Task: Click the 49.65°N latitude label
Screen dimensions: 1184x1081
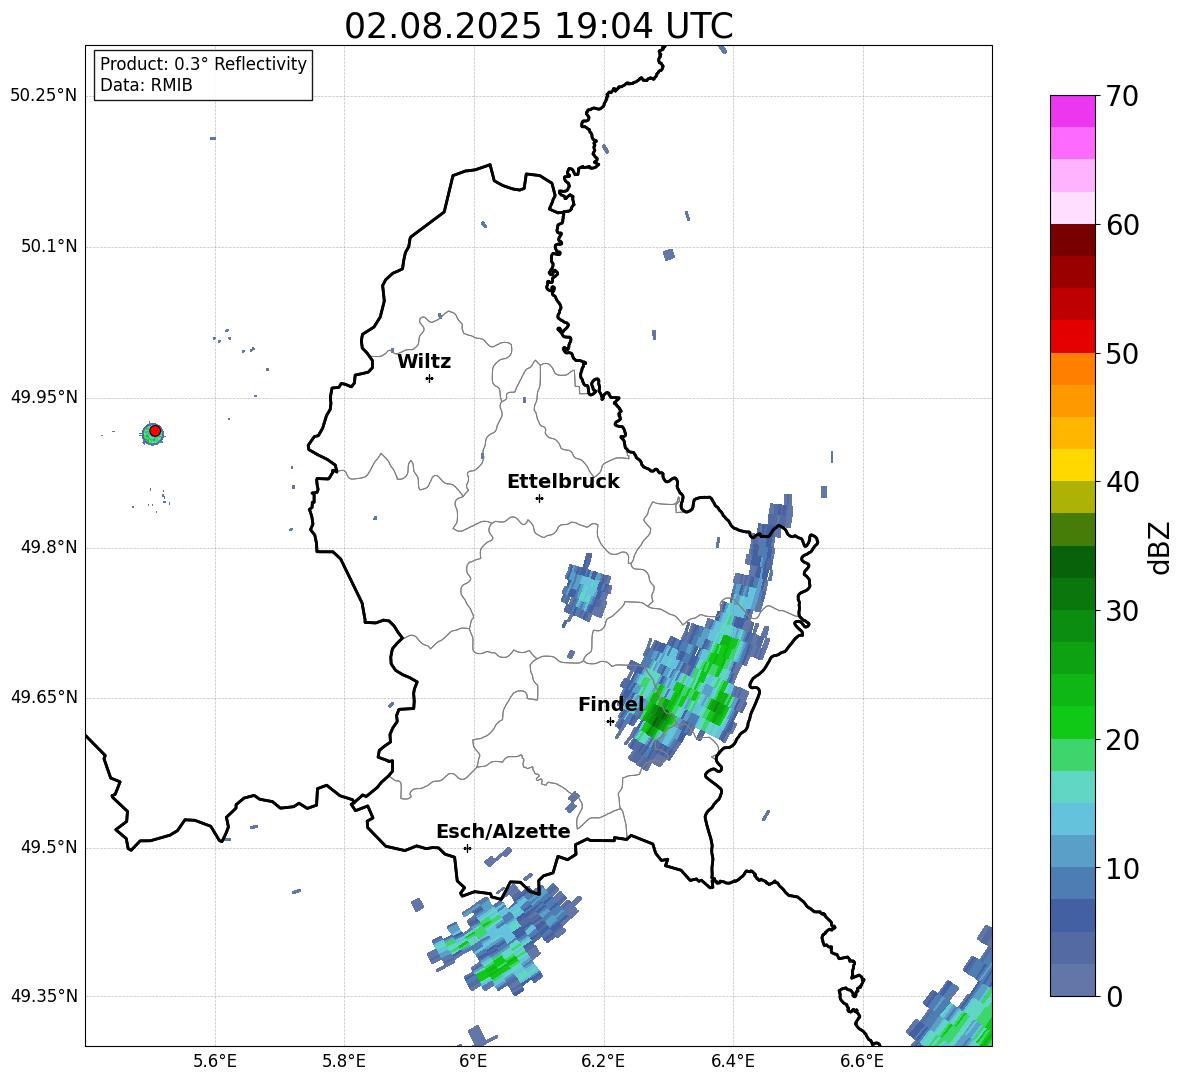Action: (x=44, y=697)
